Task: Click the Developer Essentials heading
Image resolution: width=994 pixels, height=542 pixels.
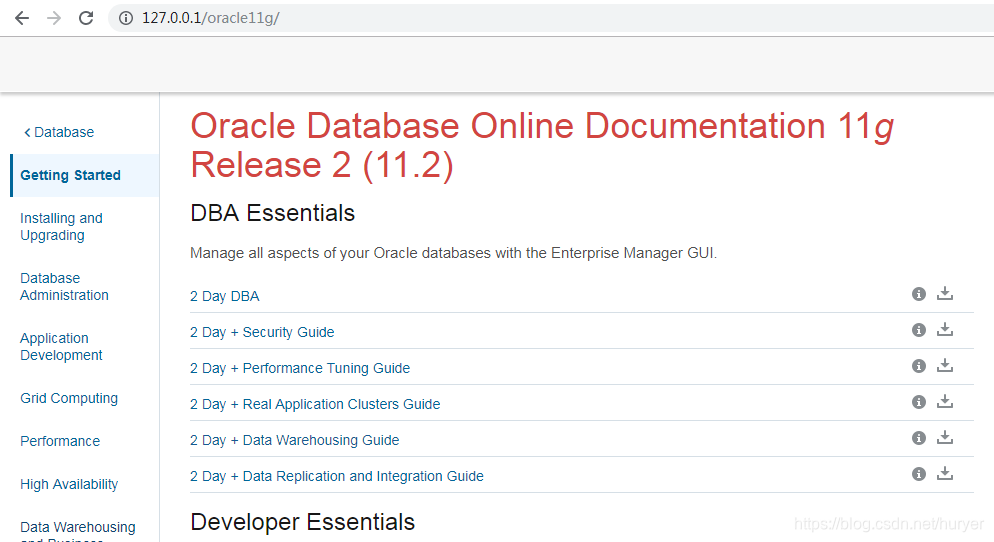Action: click(302, 522)
